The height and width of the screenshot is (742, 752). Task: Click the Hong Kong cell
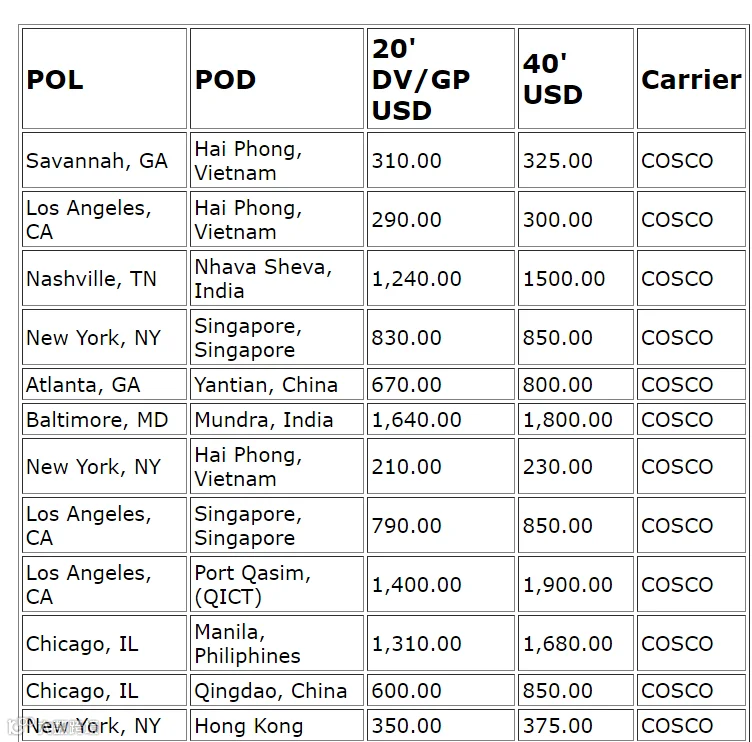[x=277, y=725]
